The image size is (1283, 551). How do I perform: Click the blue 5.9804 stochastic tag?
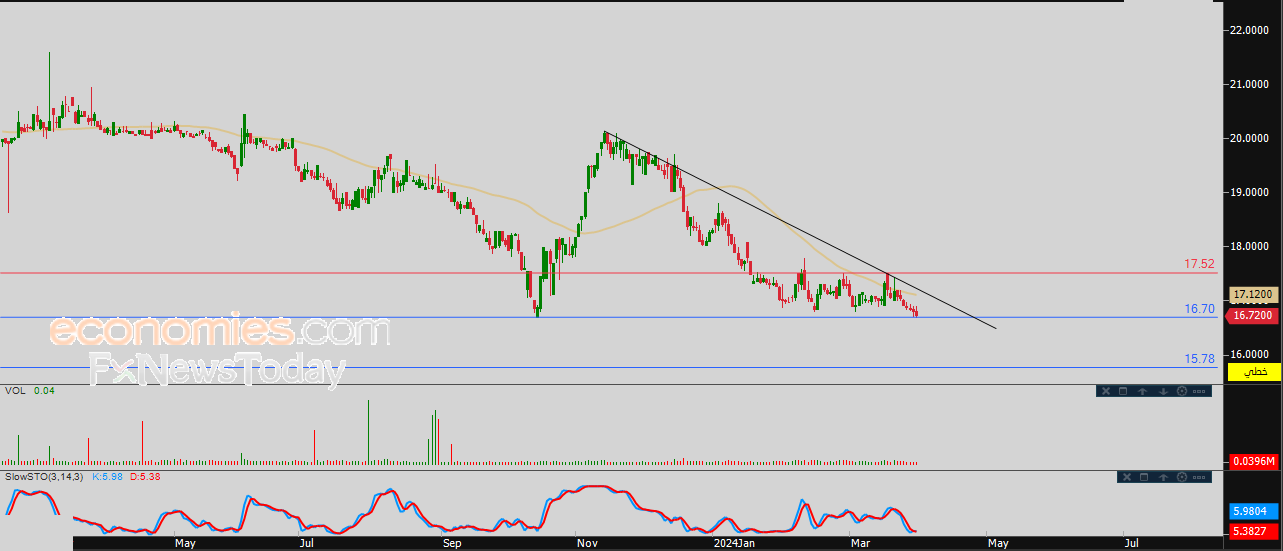click(x=1253, y=510)
